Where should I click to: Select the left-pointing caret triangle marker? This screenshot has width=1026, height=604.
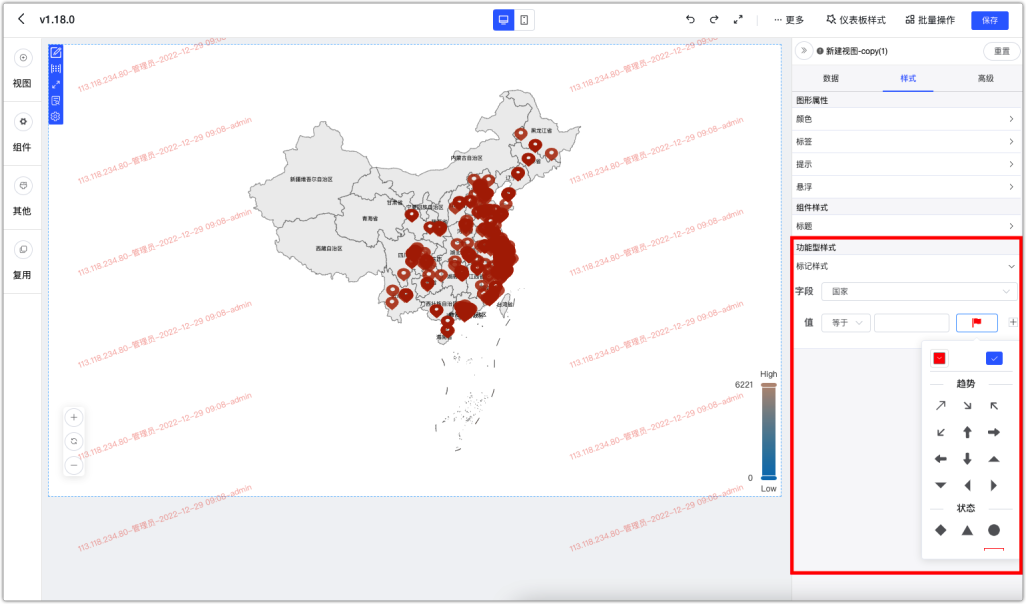967,485
